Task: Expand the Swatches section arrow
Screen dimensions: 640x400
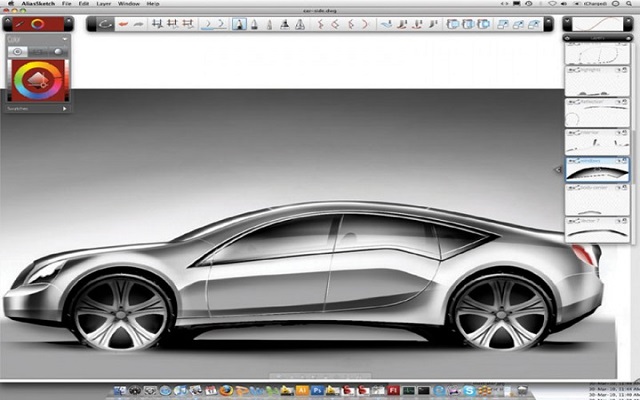Action: (64, 109)
